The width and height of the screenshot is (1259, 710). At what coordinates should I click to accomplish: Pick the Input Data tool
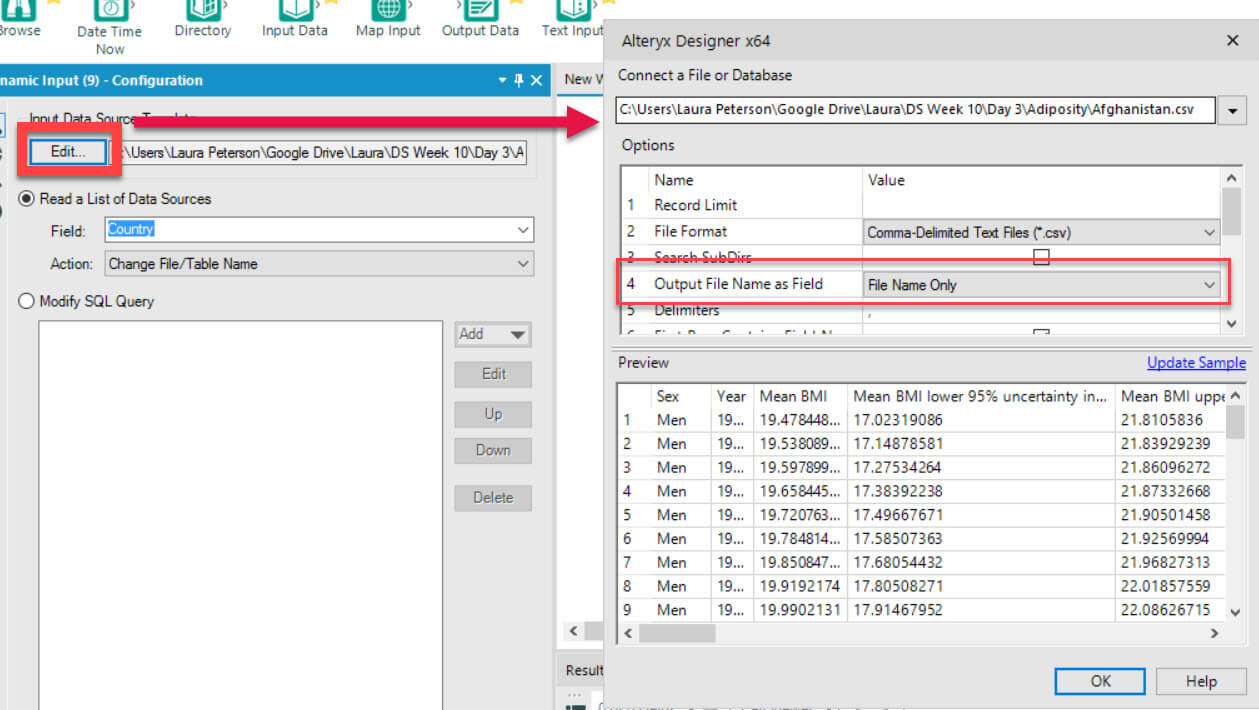(294, 10)
